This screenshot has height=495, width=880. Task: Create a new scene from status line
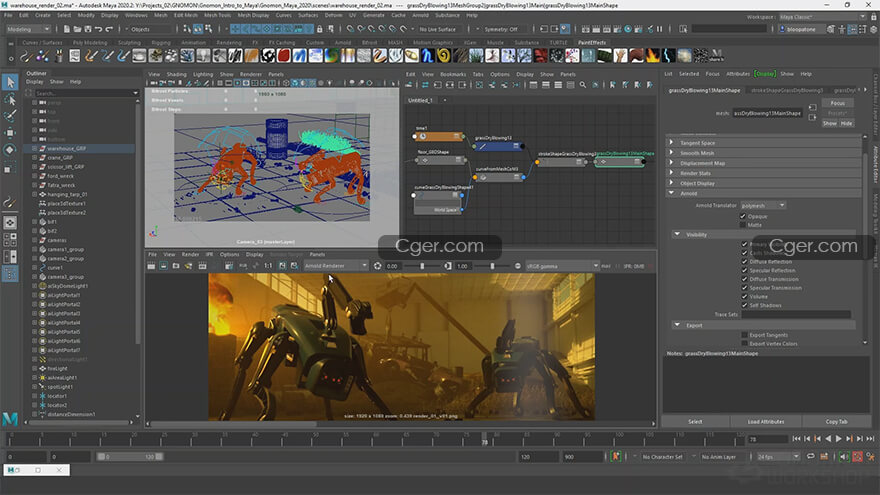tap(66, 29)
